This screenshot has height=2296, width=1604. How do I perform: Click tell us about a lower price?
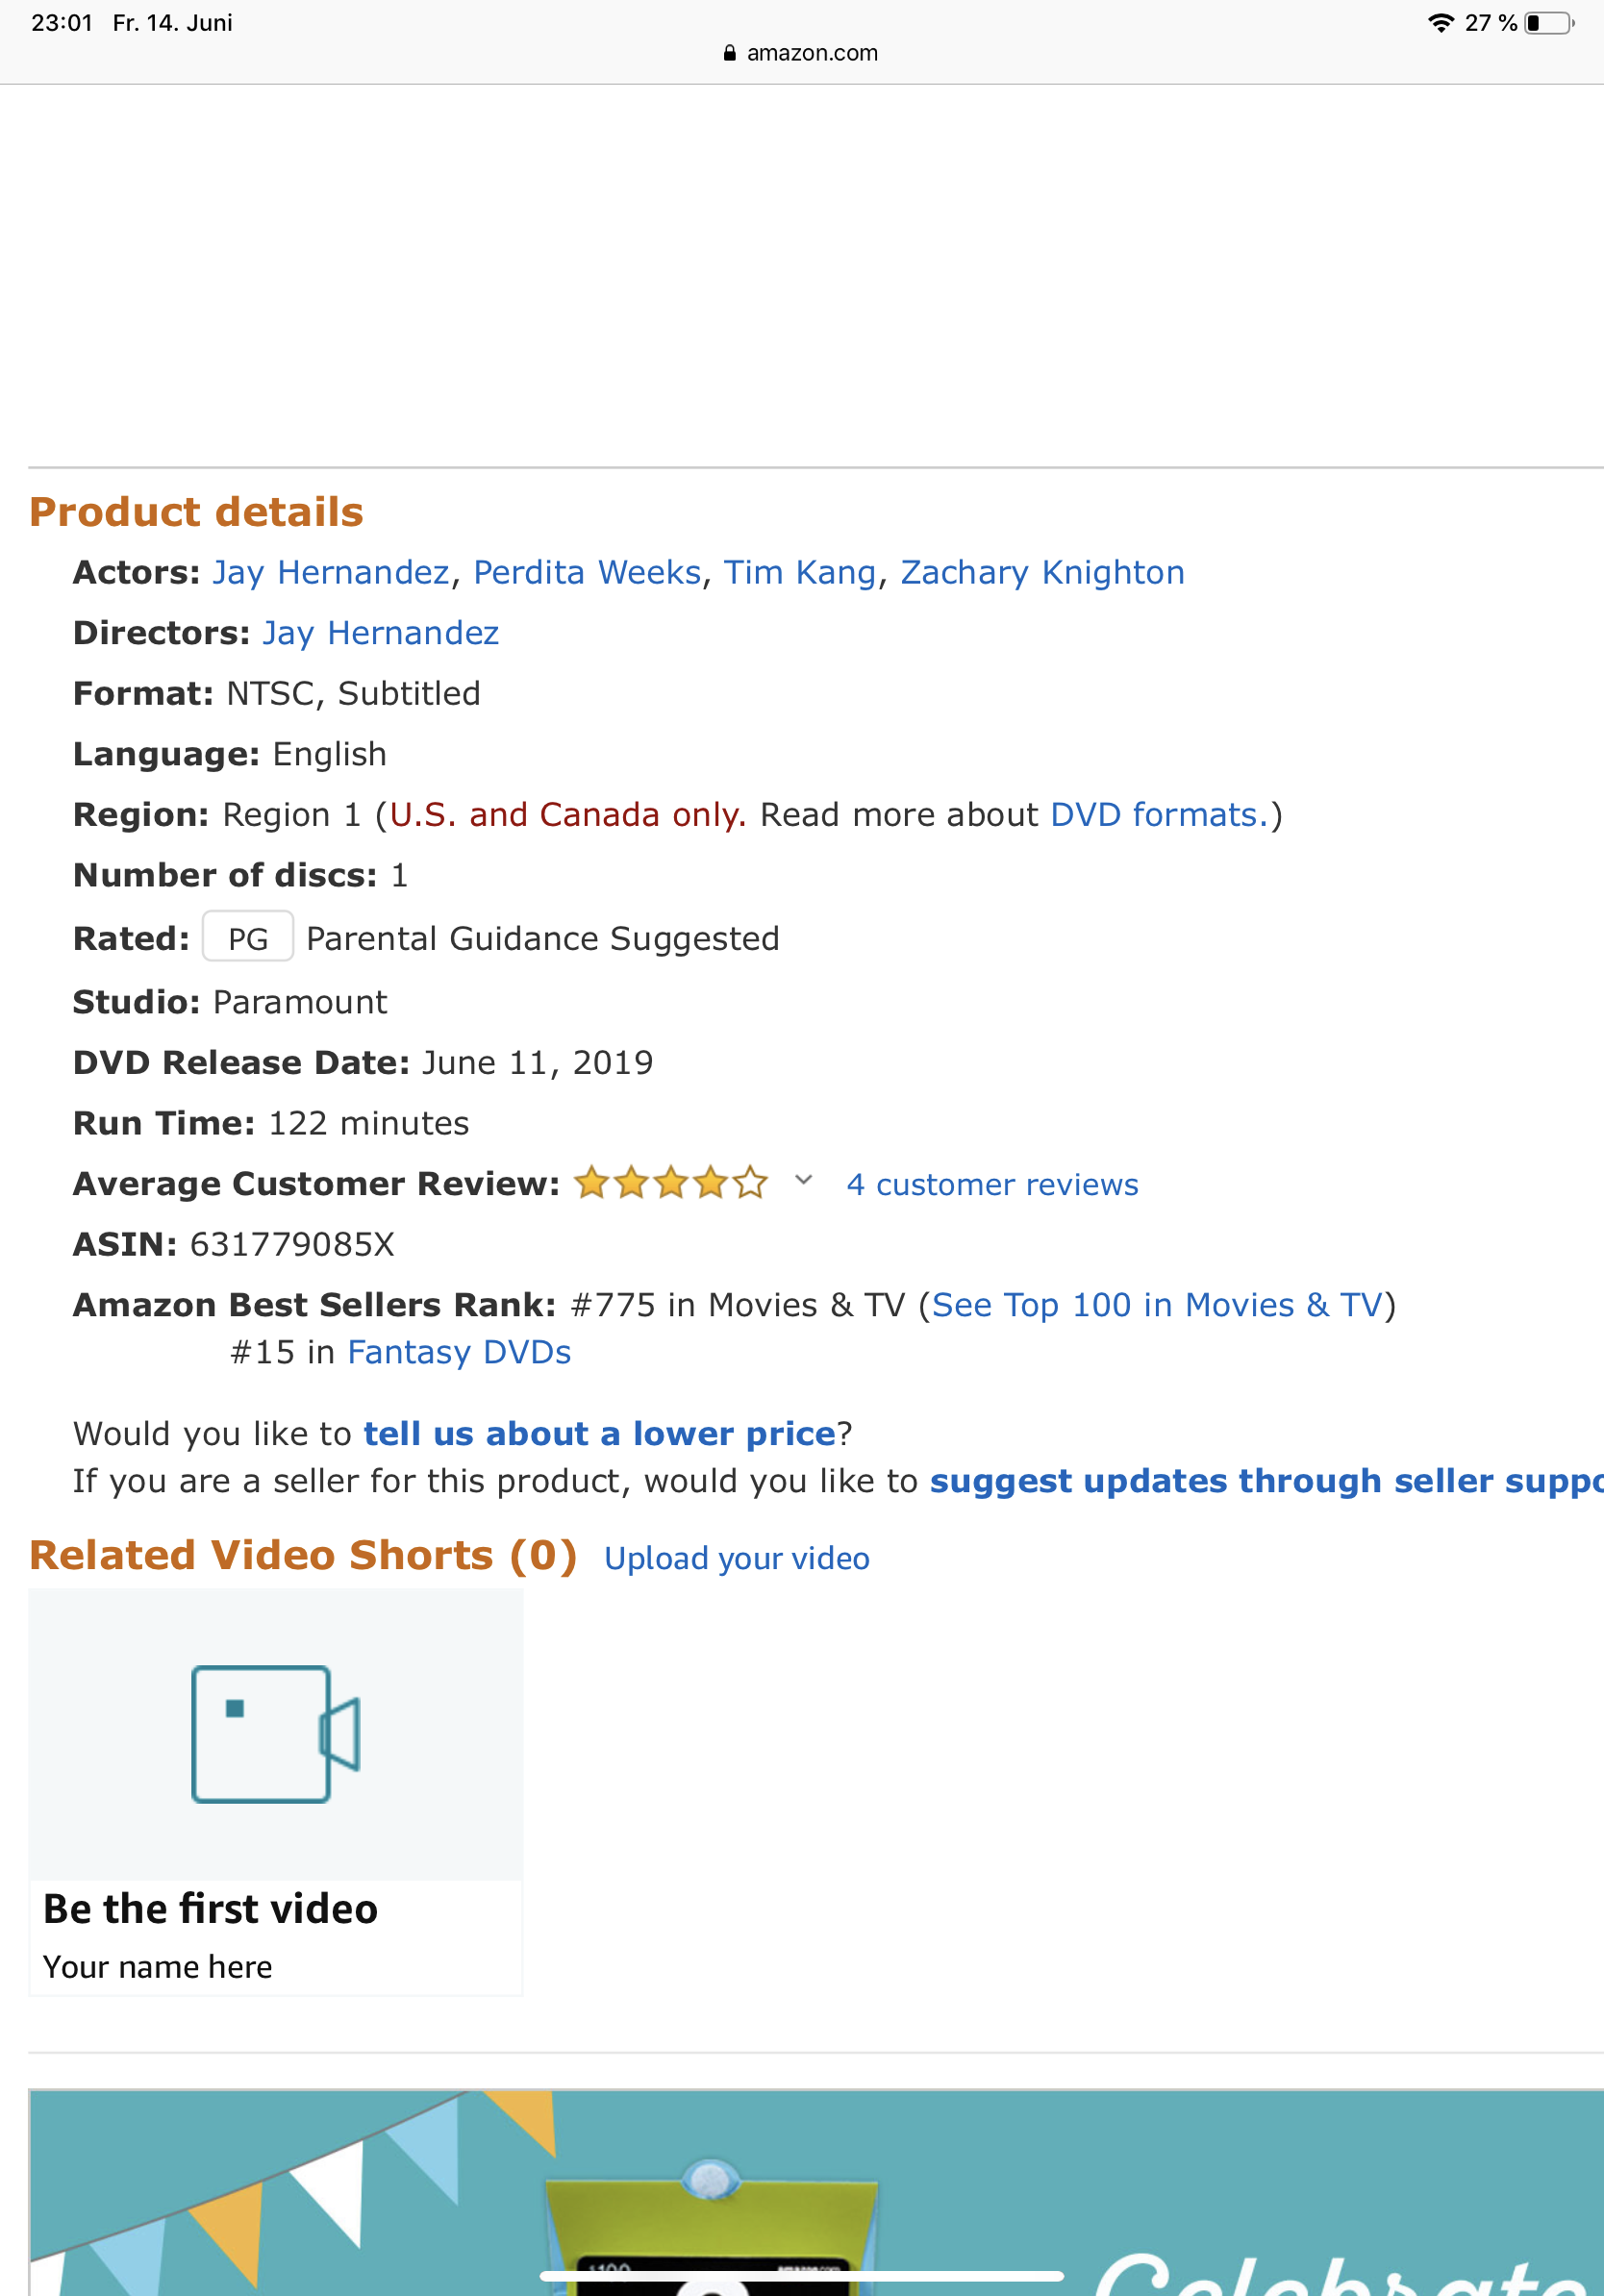pyautogui.click(x=599, y=1434)
